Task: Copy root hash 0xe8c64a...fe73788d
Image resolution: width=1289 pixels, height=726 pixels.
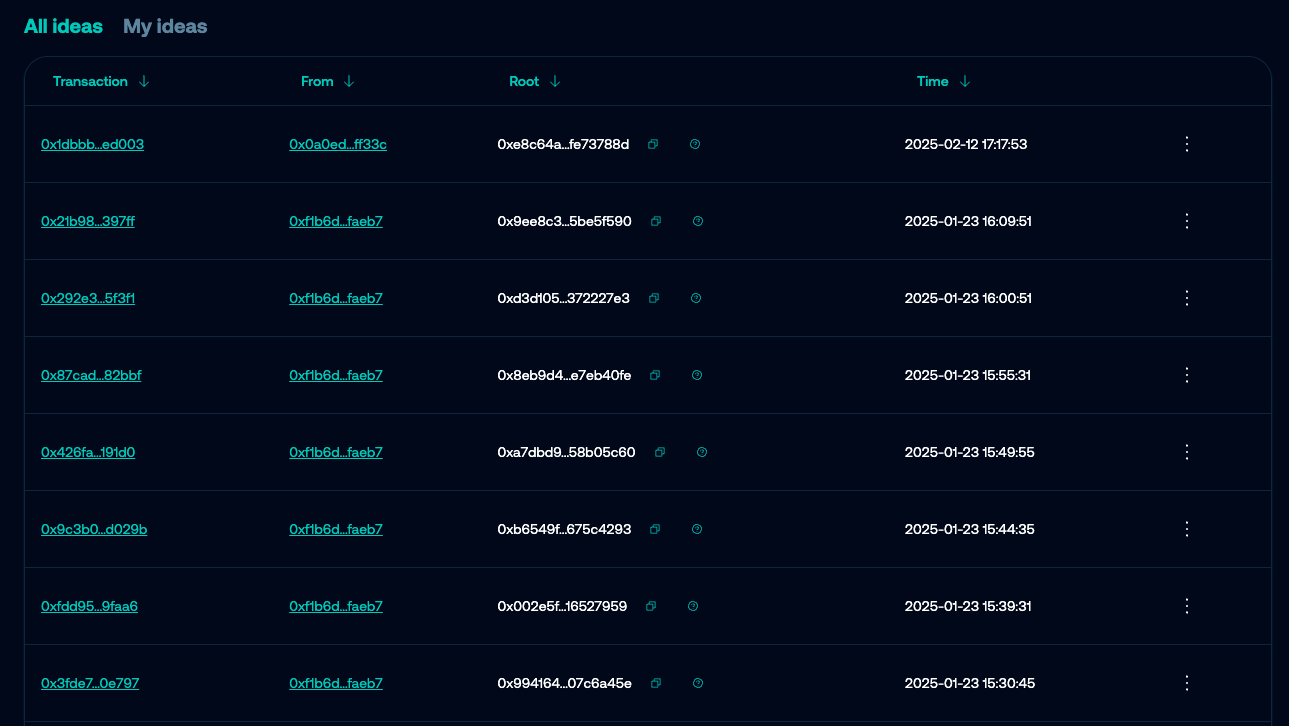Action: pyautogui.click(x=653, y=144)
